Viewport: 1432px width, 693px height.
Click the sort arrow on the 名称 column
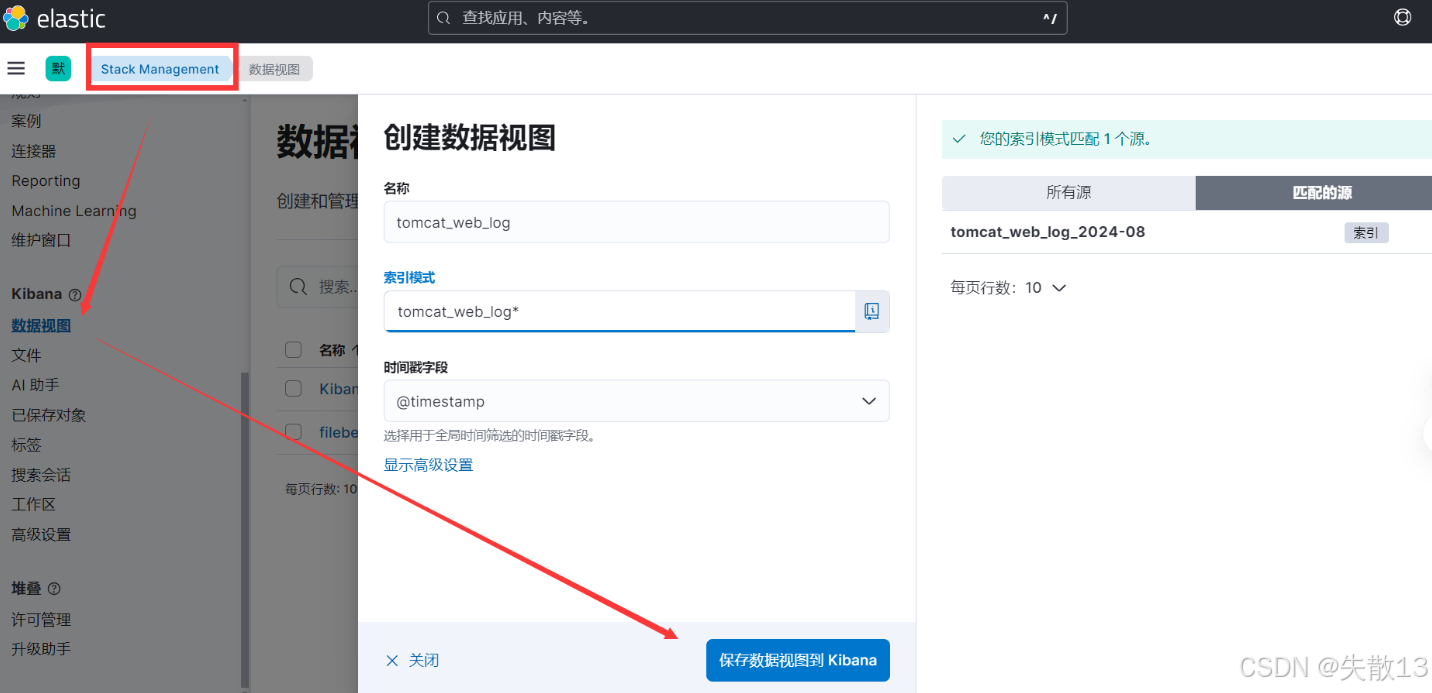click(x=355, y=350)
